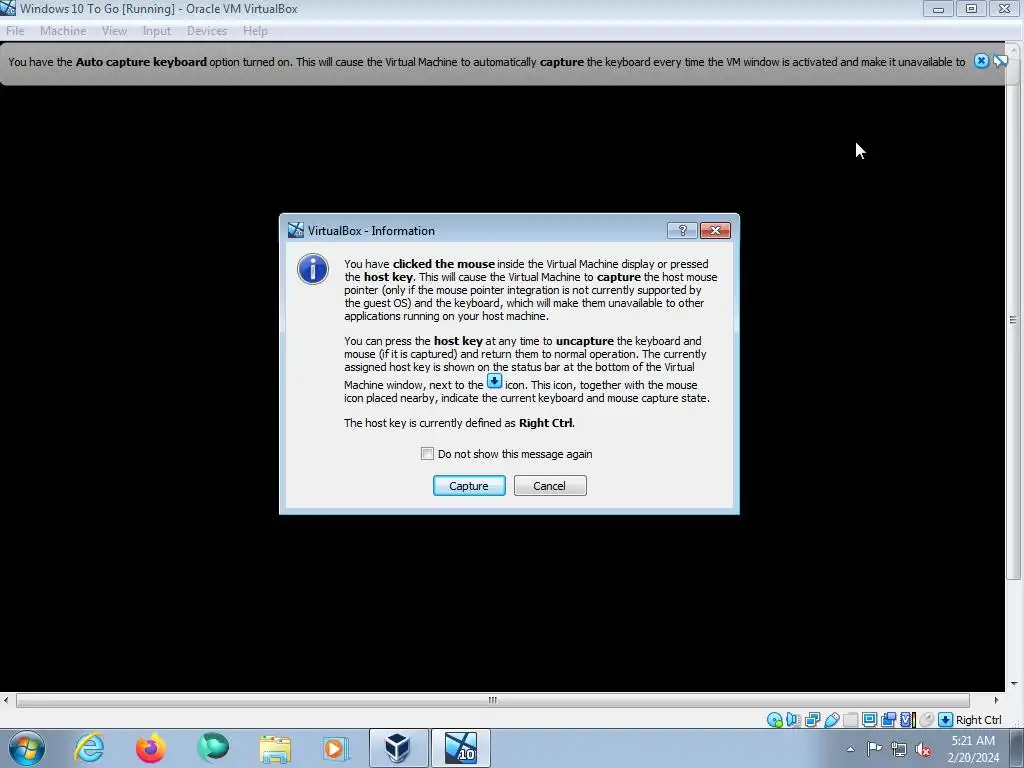Screen dimensions: 1024x768
Task: Click the network adapters status icon
Action: tap(812, 720)
